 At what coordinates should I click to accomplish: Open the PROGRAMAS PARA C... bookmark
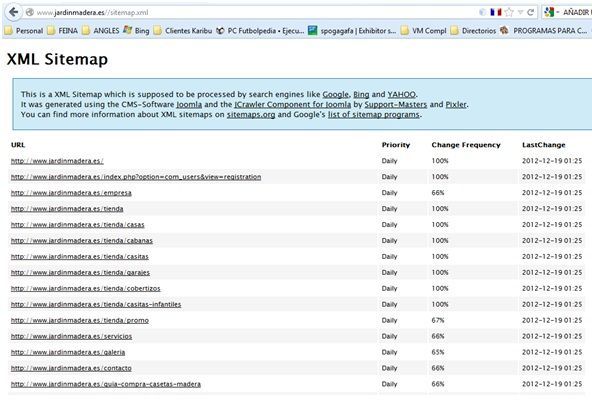pos(544,31)
